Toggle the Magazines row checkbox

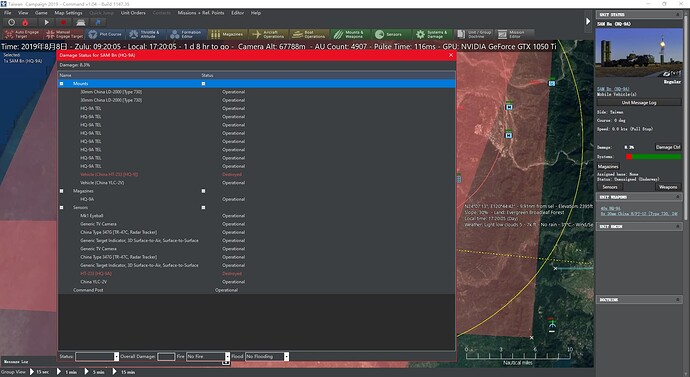click(61, 191)
